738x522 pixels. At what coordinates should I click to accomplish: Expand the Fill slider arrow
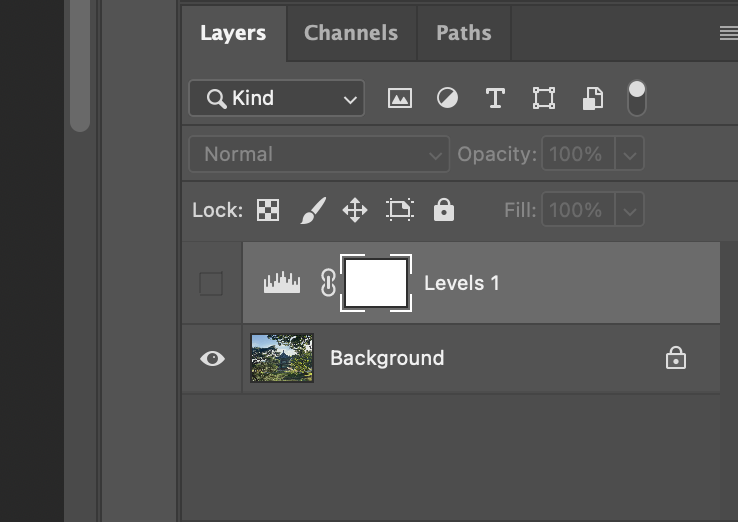point(630,209)
